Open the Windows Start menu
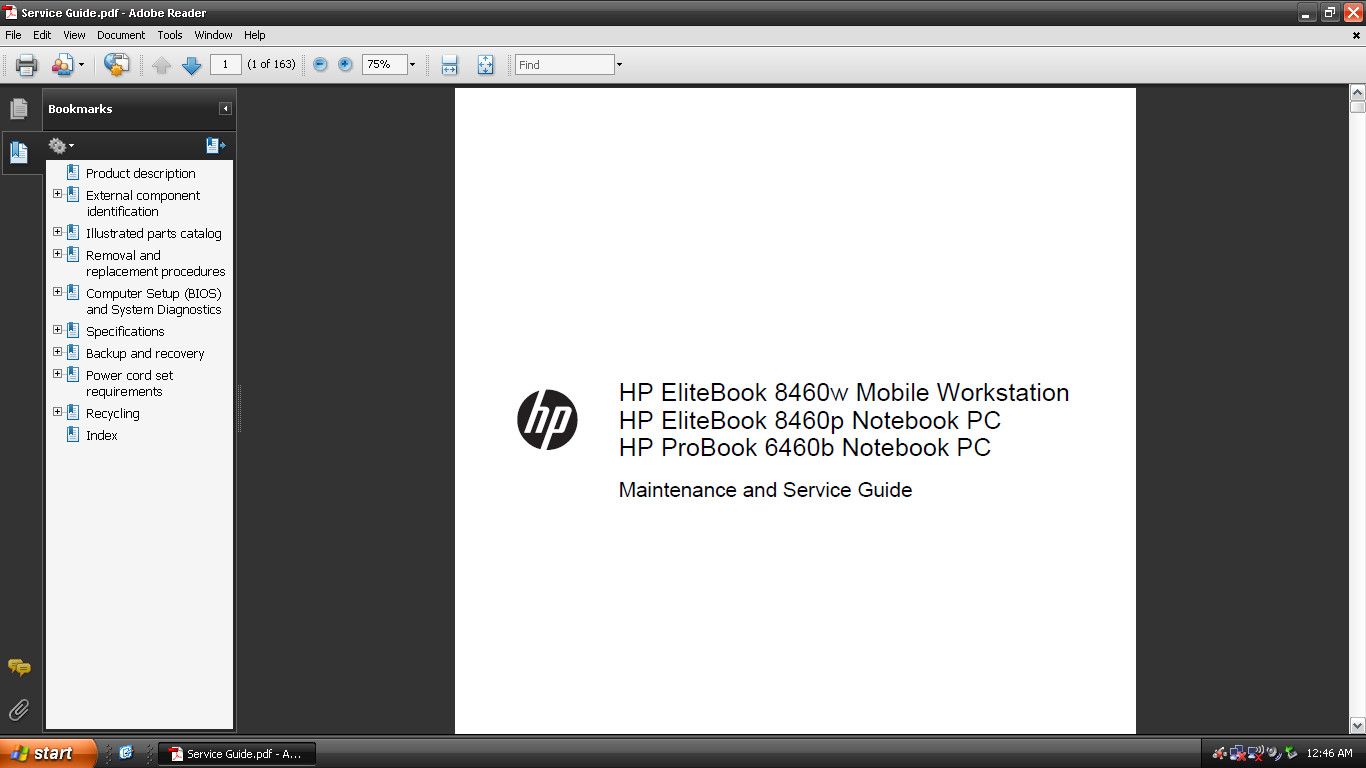 [x=48, y=753]
